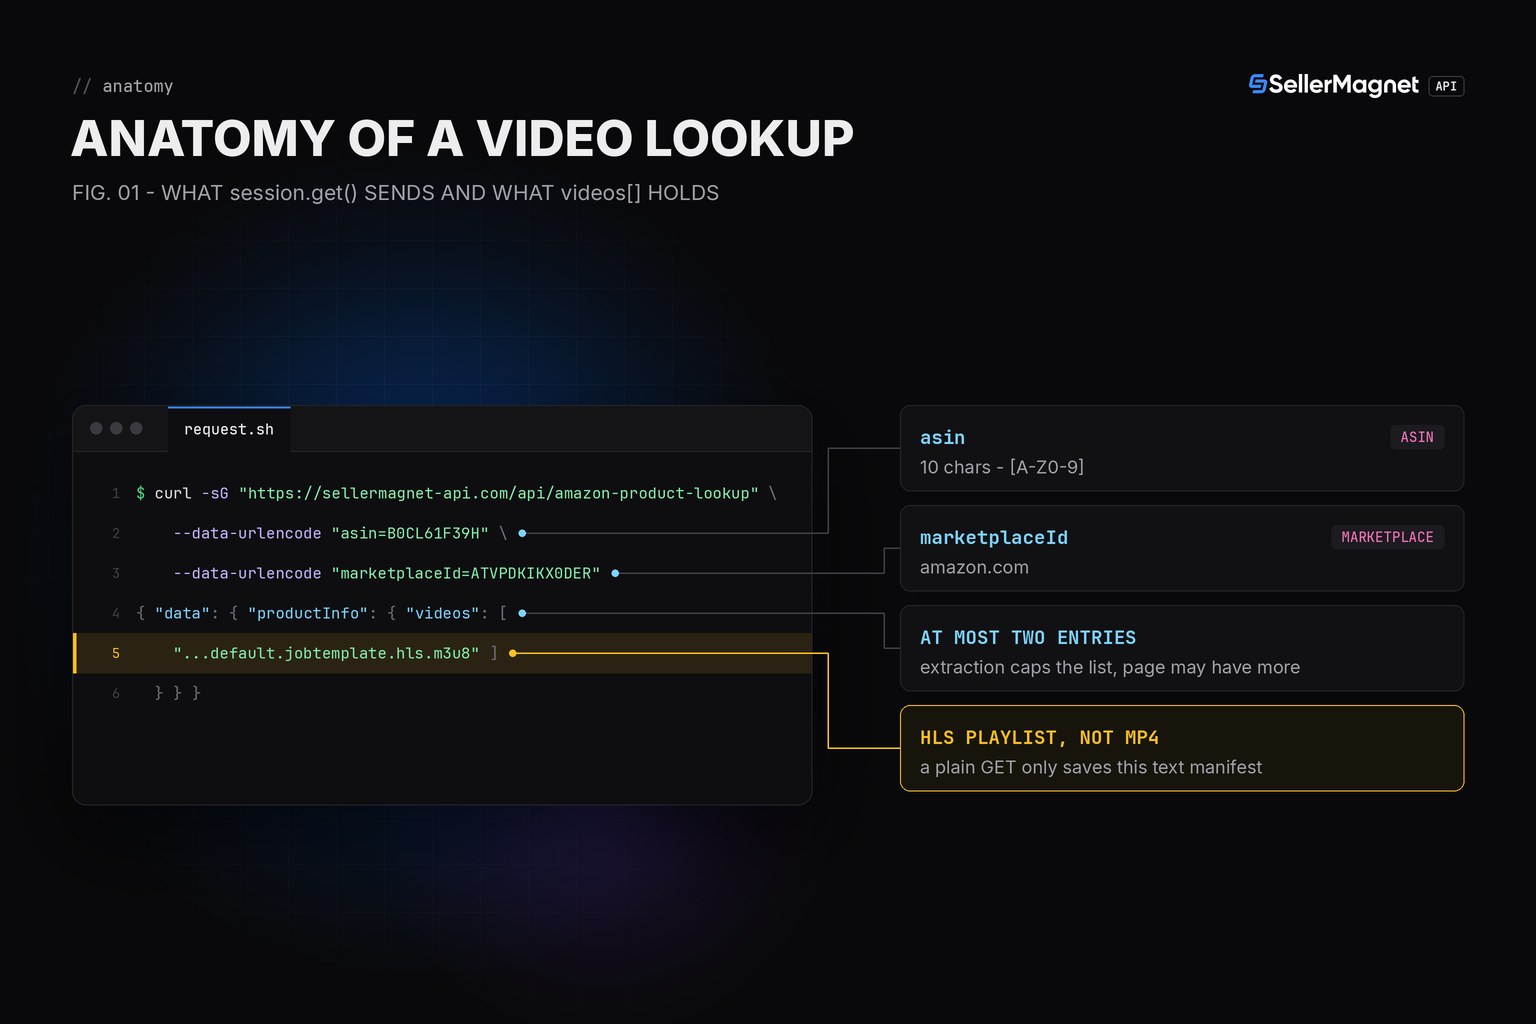Click the highlighted hls.m3u8 line 5
Viewport: 1536px width, 1024px height.
coord(442,653)
